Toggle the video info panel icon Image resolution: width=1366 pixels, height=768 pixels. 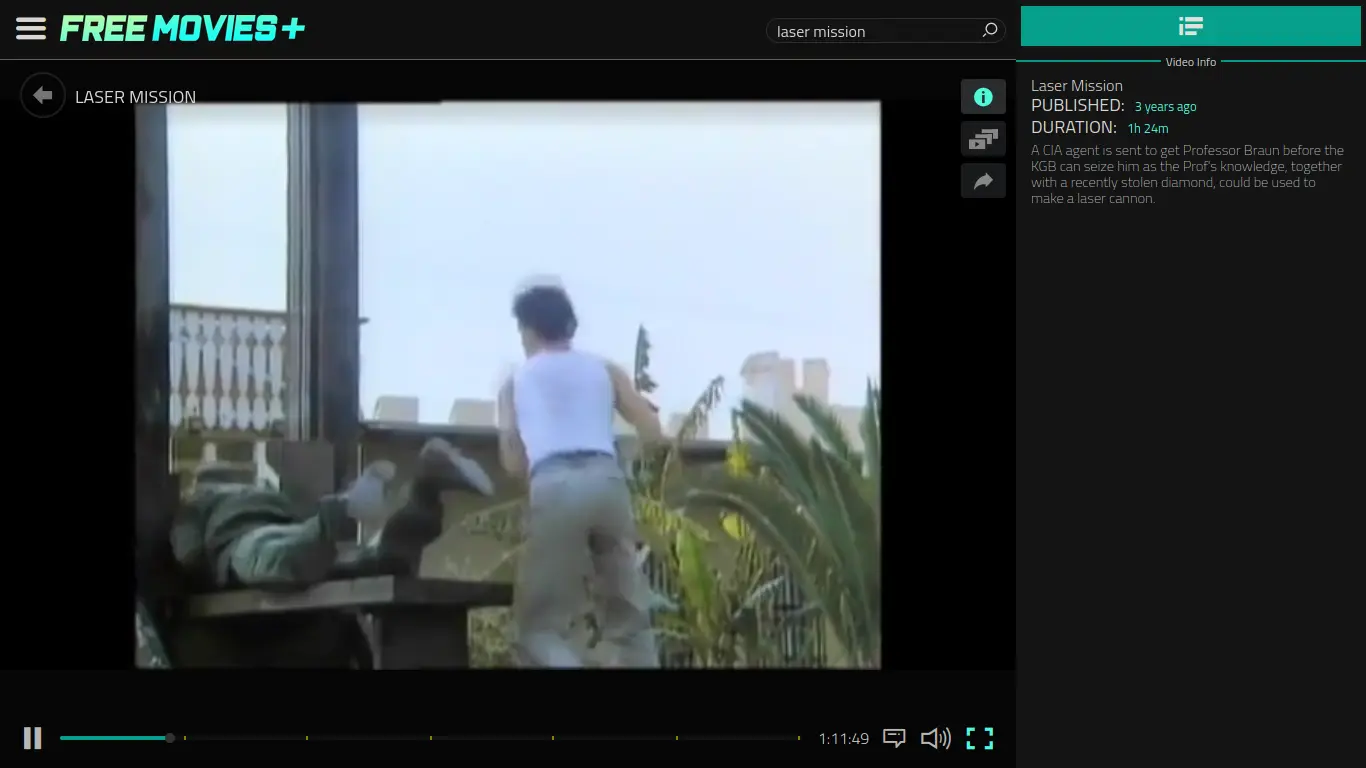coord(983,97)
